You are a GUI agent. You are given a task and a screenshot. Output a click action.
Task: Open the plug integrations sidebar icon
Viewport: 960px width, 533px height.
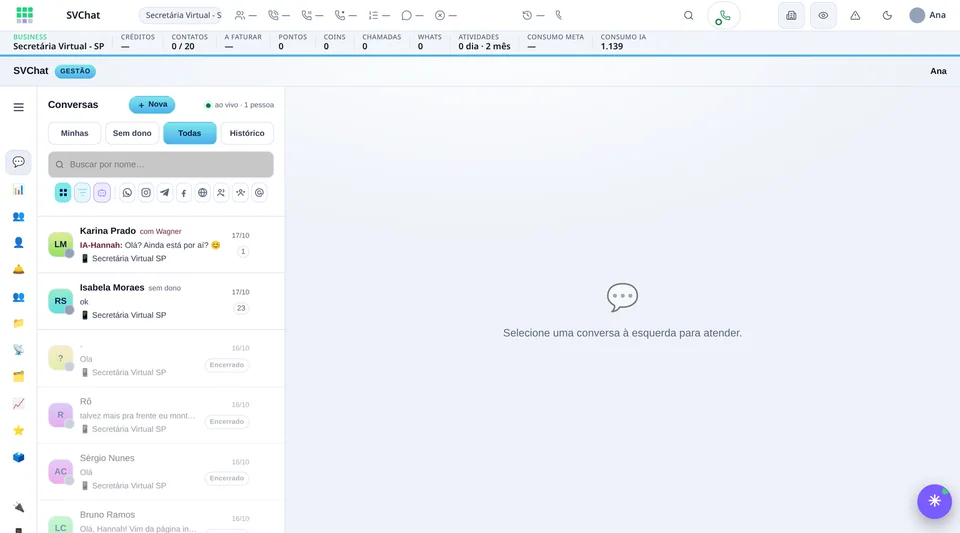[x=18, y=507]
